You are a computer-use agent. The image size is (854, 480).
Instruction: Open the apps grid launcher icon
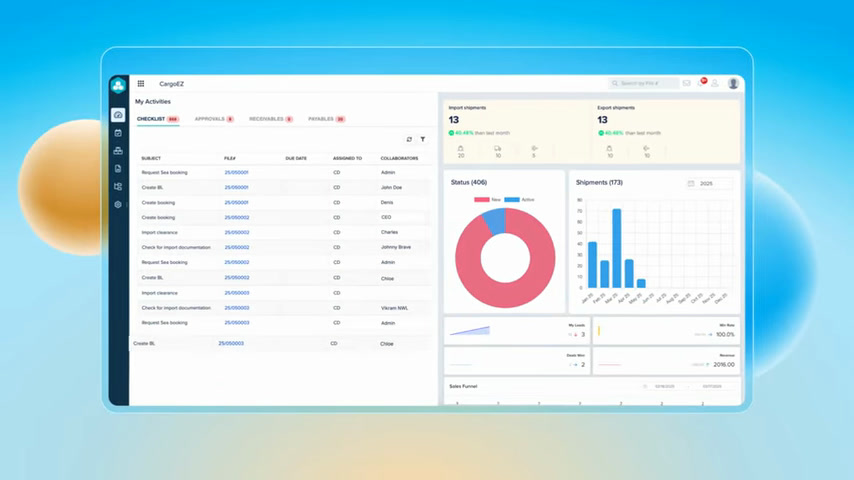(141, 83)
